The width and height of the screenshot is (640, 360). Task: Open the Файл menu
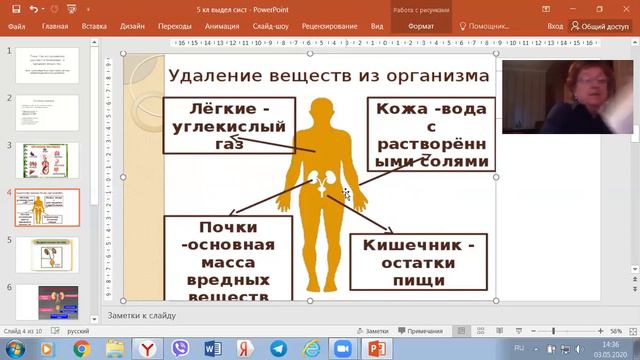coord(16,26)
